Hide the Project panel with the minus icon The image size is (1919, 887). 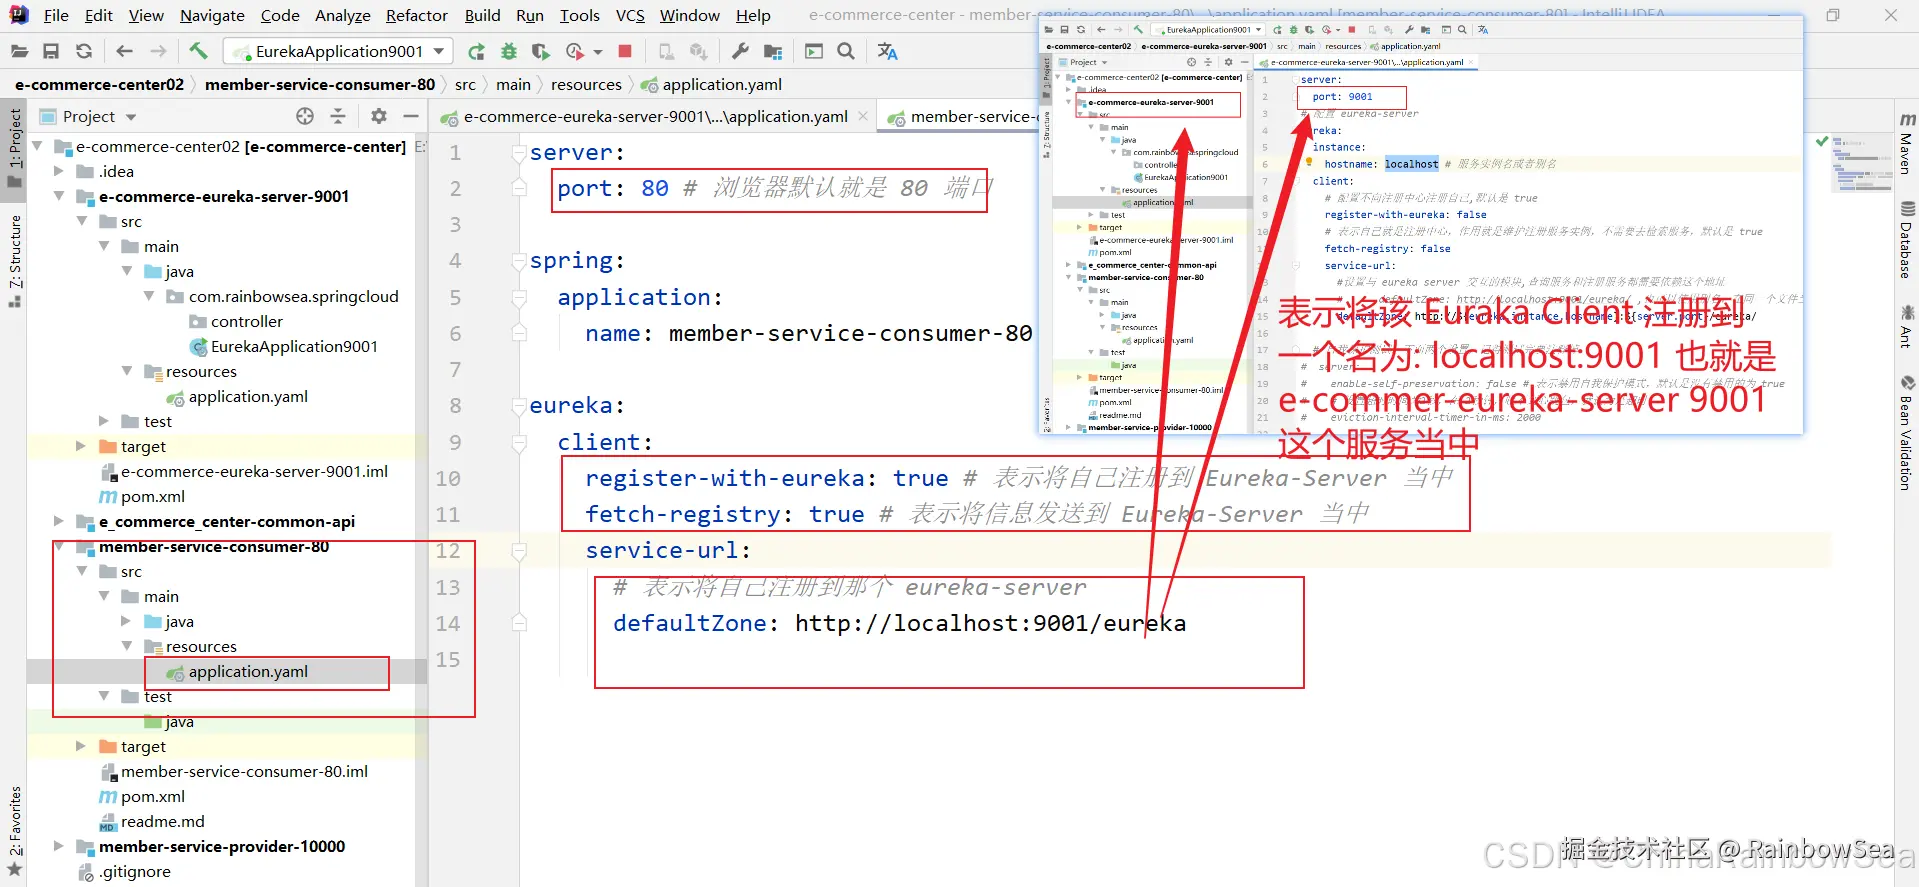(x=410, y=116)
